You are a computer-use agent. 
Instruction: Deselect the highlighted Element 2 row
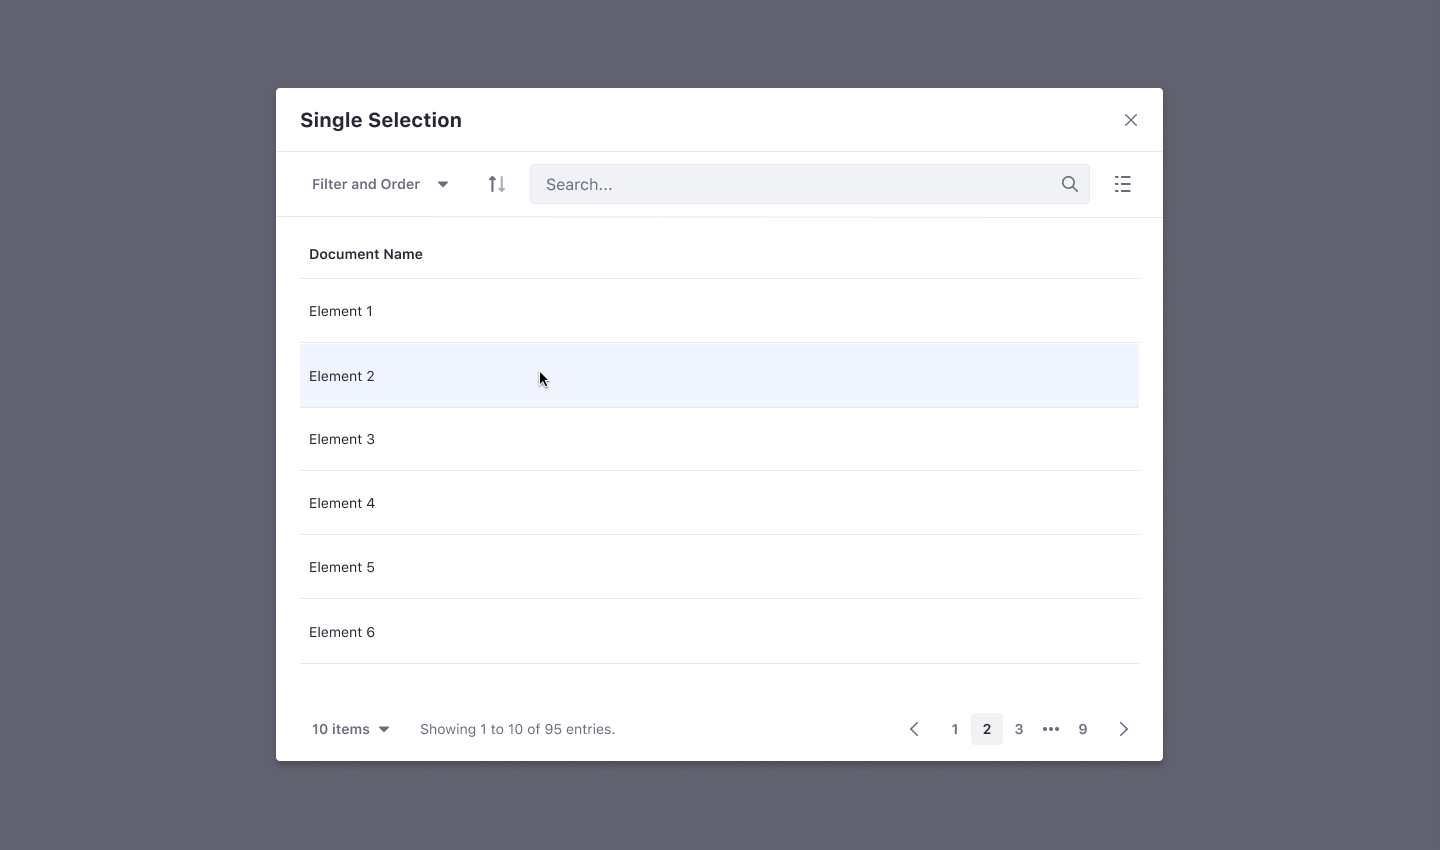(342, 376)
